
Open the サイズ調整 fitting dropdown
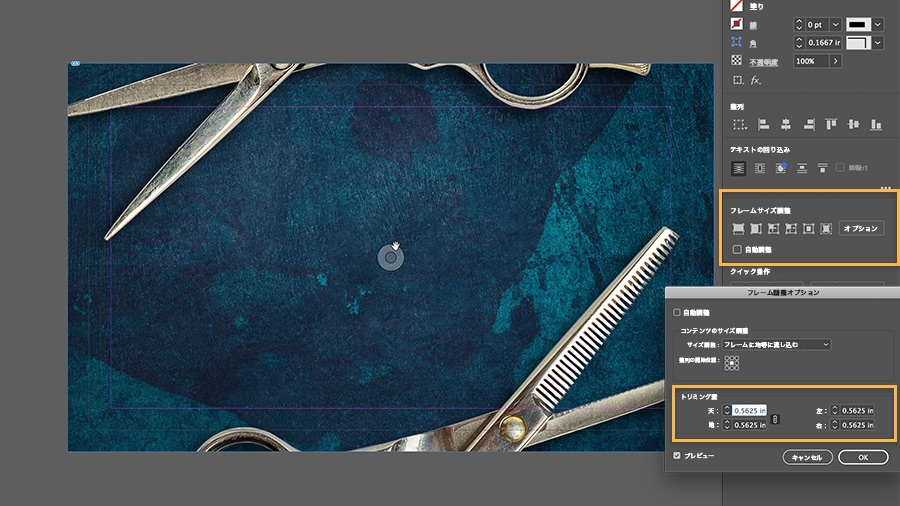click(776, 344)
